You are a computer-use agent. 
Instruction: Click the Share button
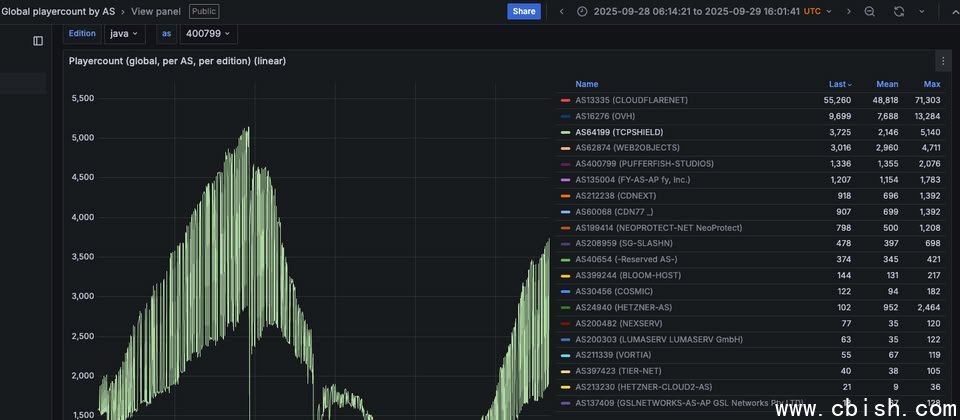tap(523, 11)
